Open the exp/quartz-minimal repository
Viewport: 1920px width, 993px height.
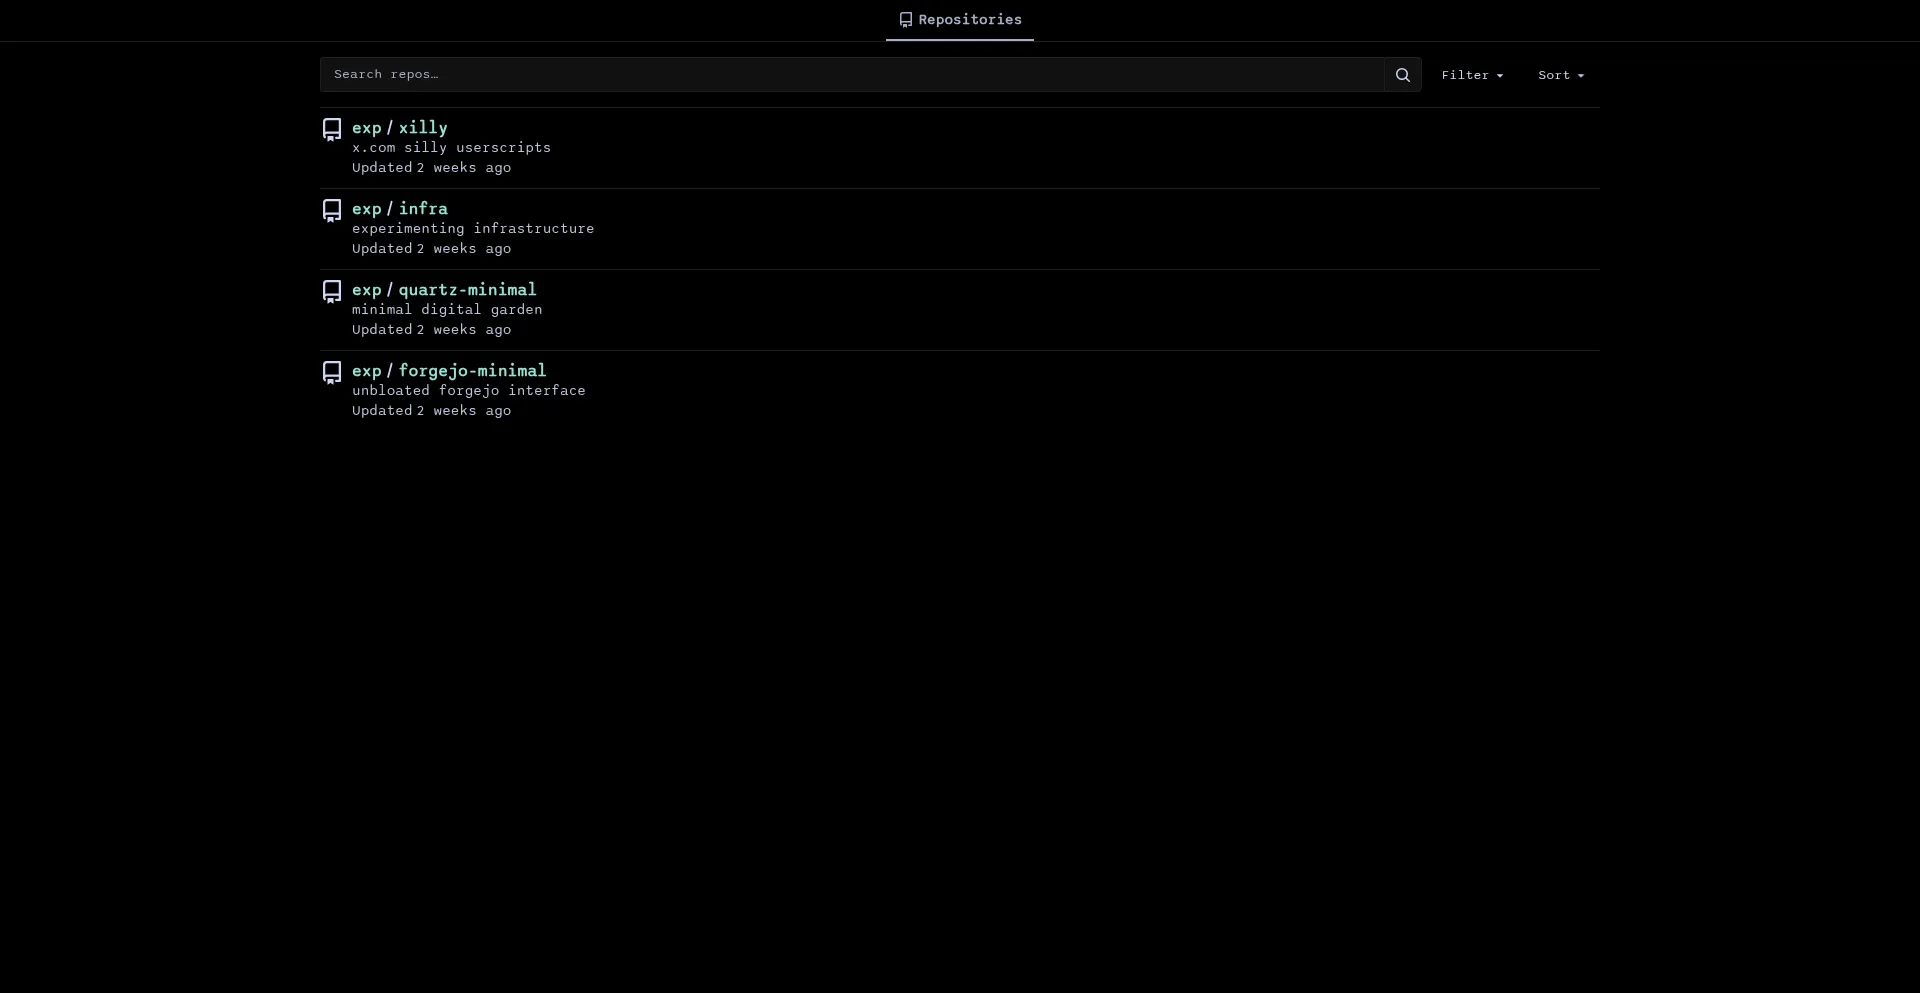coord(444,291)
